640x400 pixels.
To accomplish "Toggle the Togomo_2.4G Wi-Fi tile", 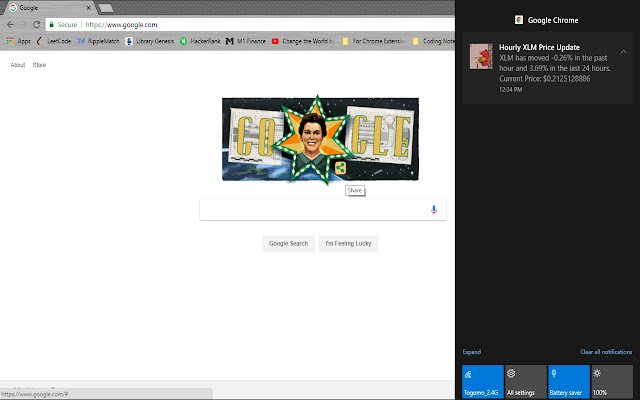I will 482,382.
